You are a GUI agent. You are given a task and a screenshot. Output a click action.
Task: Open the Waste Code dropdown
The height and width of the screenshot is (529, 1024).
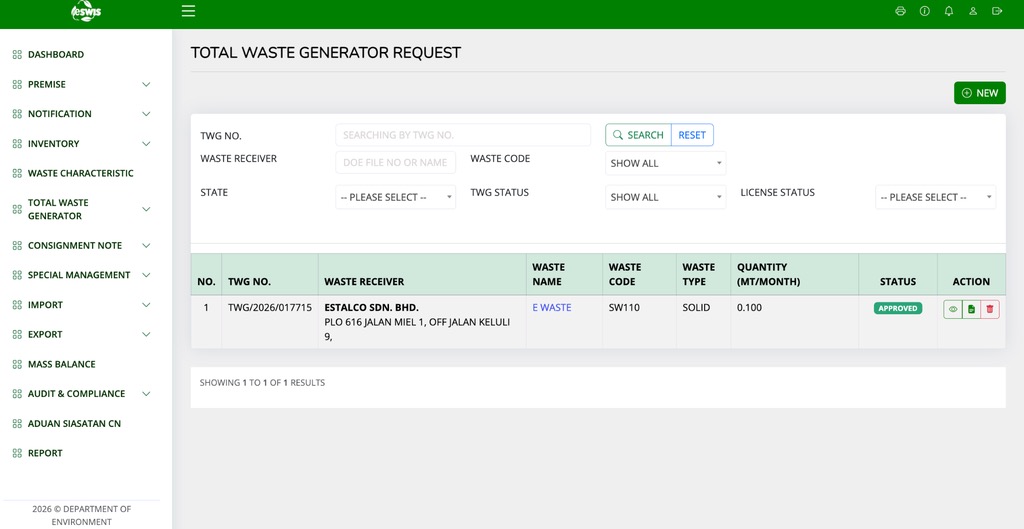(x=665, y=163)
